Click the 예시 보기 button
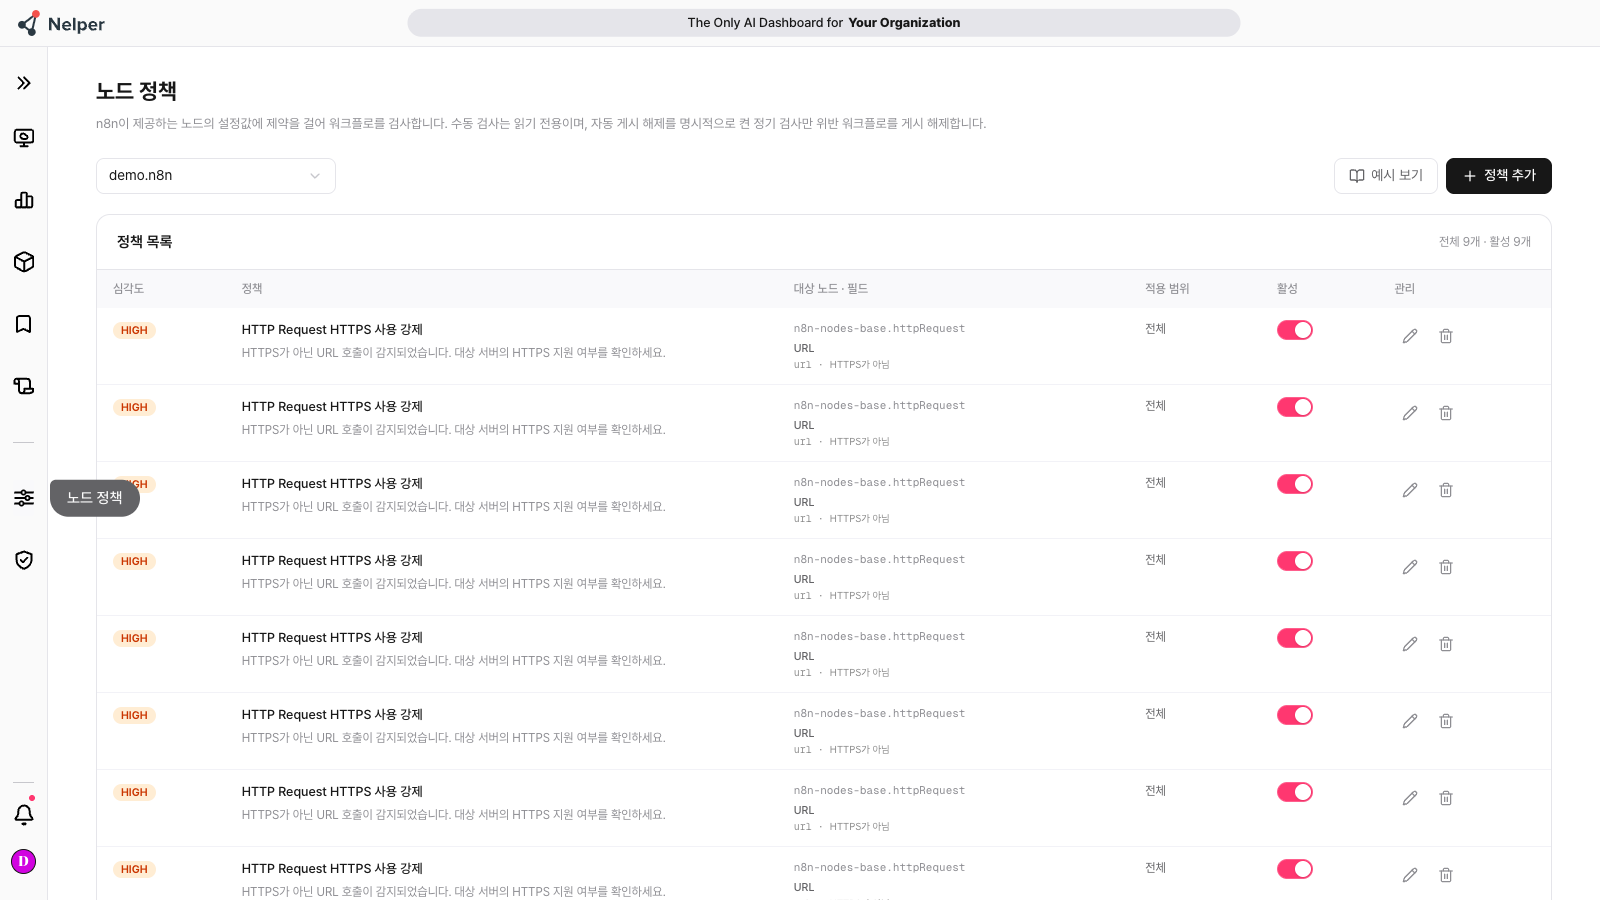This screenshot has width=1600, height=900. (x=1386, y=176)
